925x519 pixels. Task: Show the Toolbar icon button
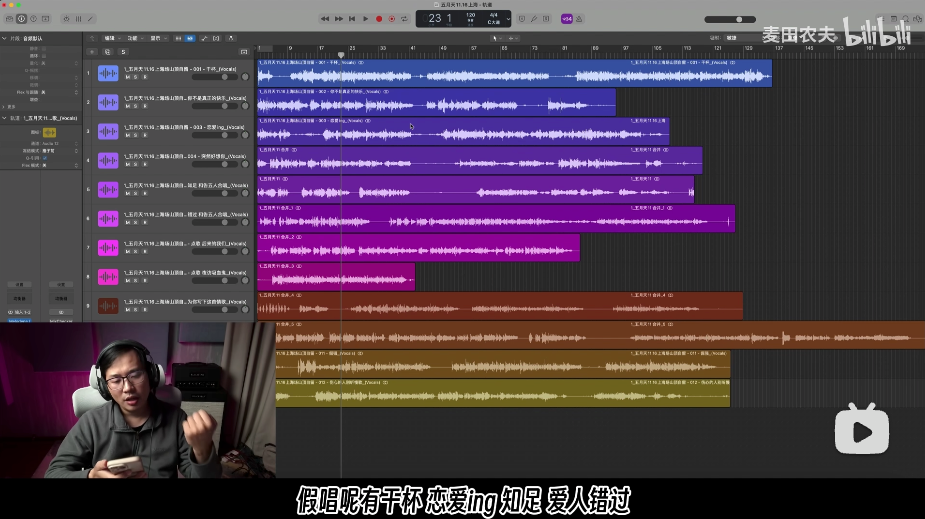[x=45, y=19]
